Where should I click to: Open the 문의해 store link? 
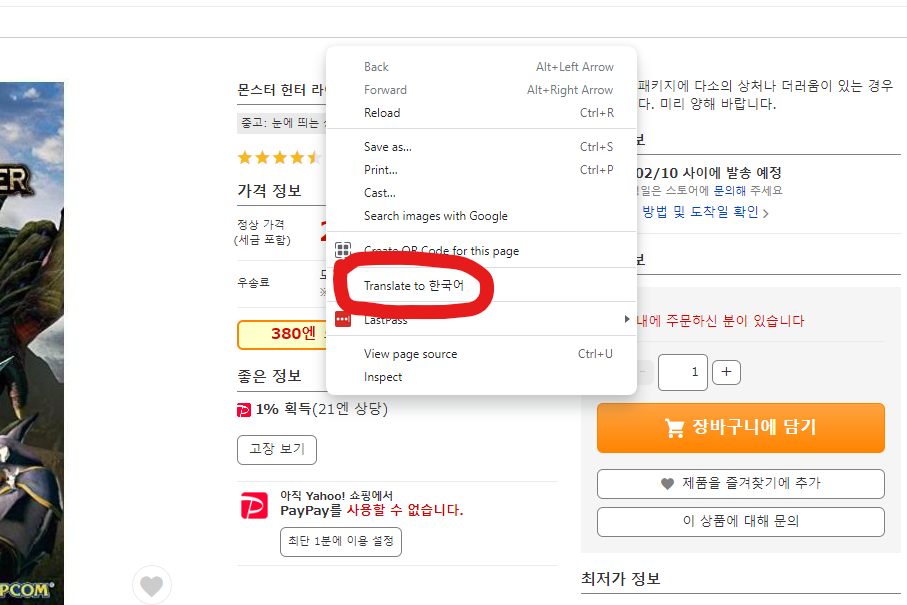tap(729, 190)
